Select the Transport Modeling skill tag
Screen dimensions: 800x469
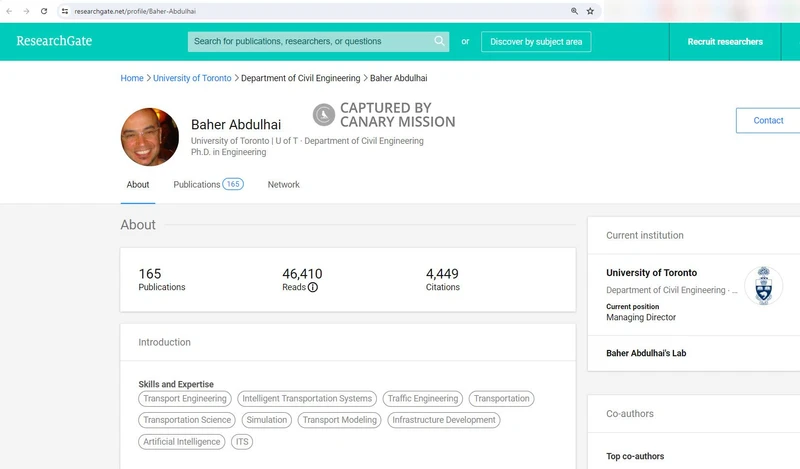click(x=339, y=420)
